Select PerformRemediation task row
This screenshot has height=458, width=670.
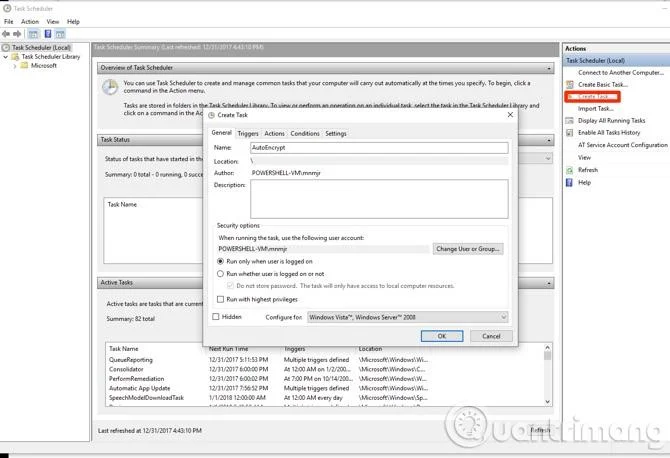pos(268,379)
